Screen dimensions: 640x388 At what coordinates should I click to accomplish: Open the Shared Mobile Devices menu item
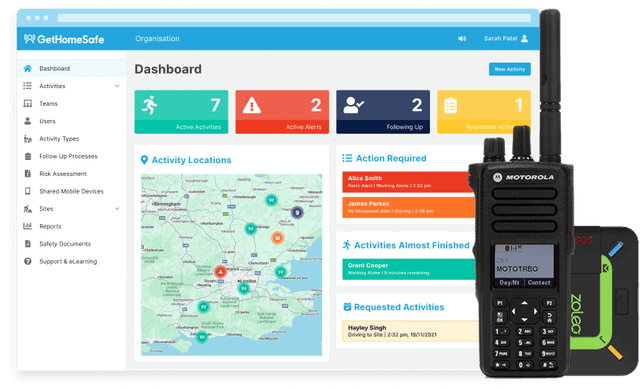[71, 191]
